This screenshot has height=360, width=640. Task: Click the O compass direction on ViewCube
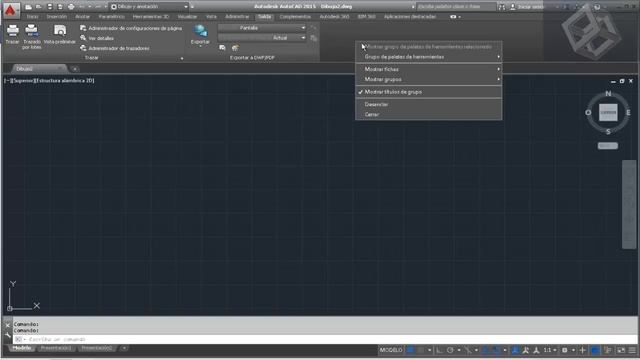click(588, 113)
